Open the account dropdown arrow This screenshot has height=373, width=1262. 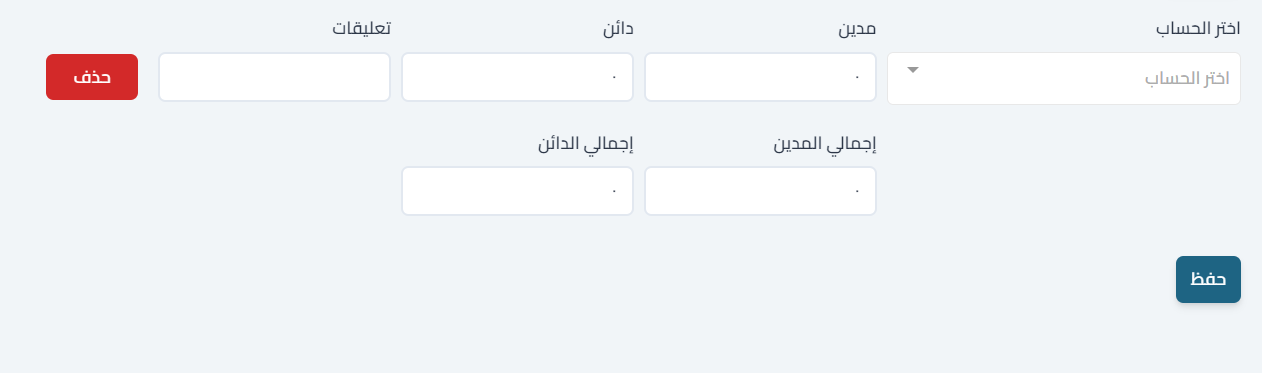(912, 70)
